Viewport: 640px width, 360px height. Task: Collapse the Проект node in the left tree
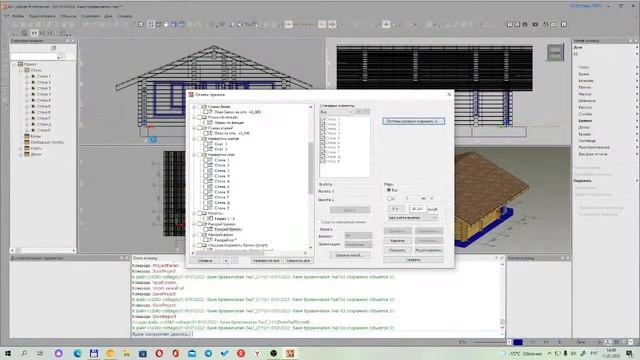point(14,64)
